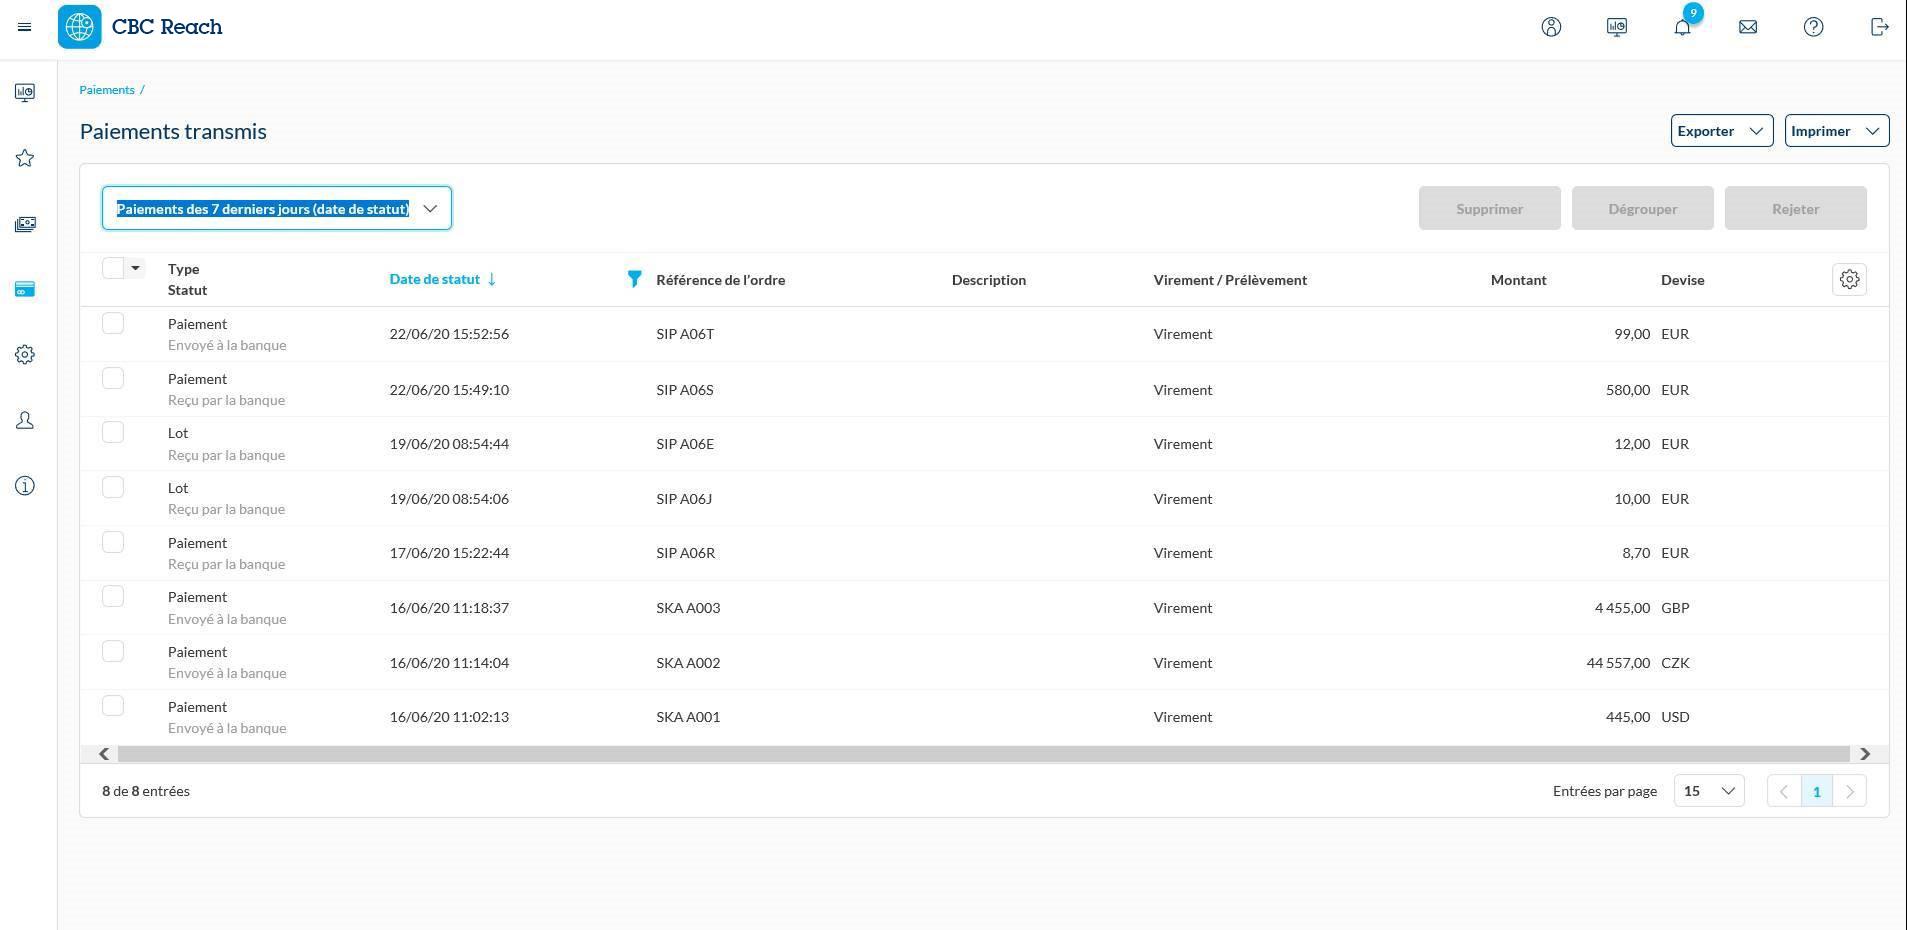Open the Exporter dropdown
The height and width of the screenshot is (930, 1907).
(x=1722, y=131)
